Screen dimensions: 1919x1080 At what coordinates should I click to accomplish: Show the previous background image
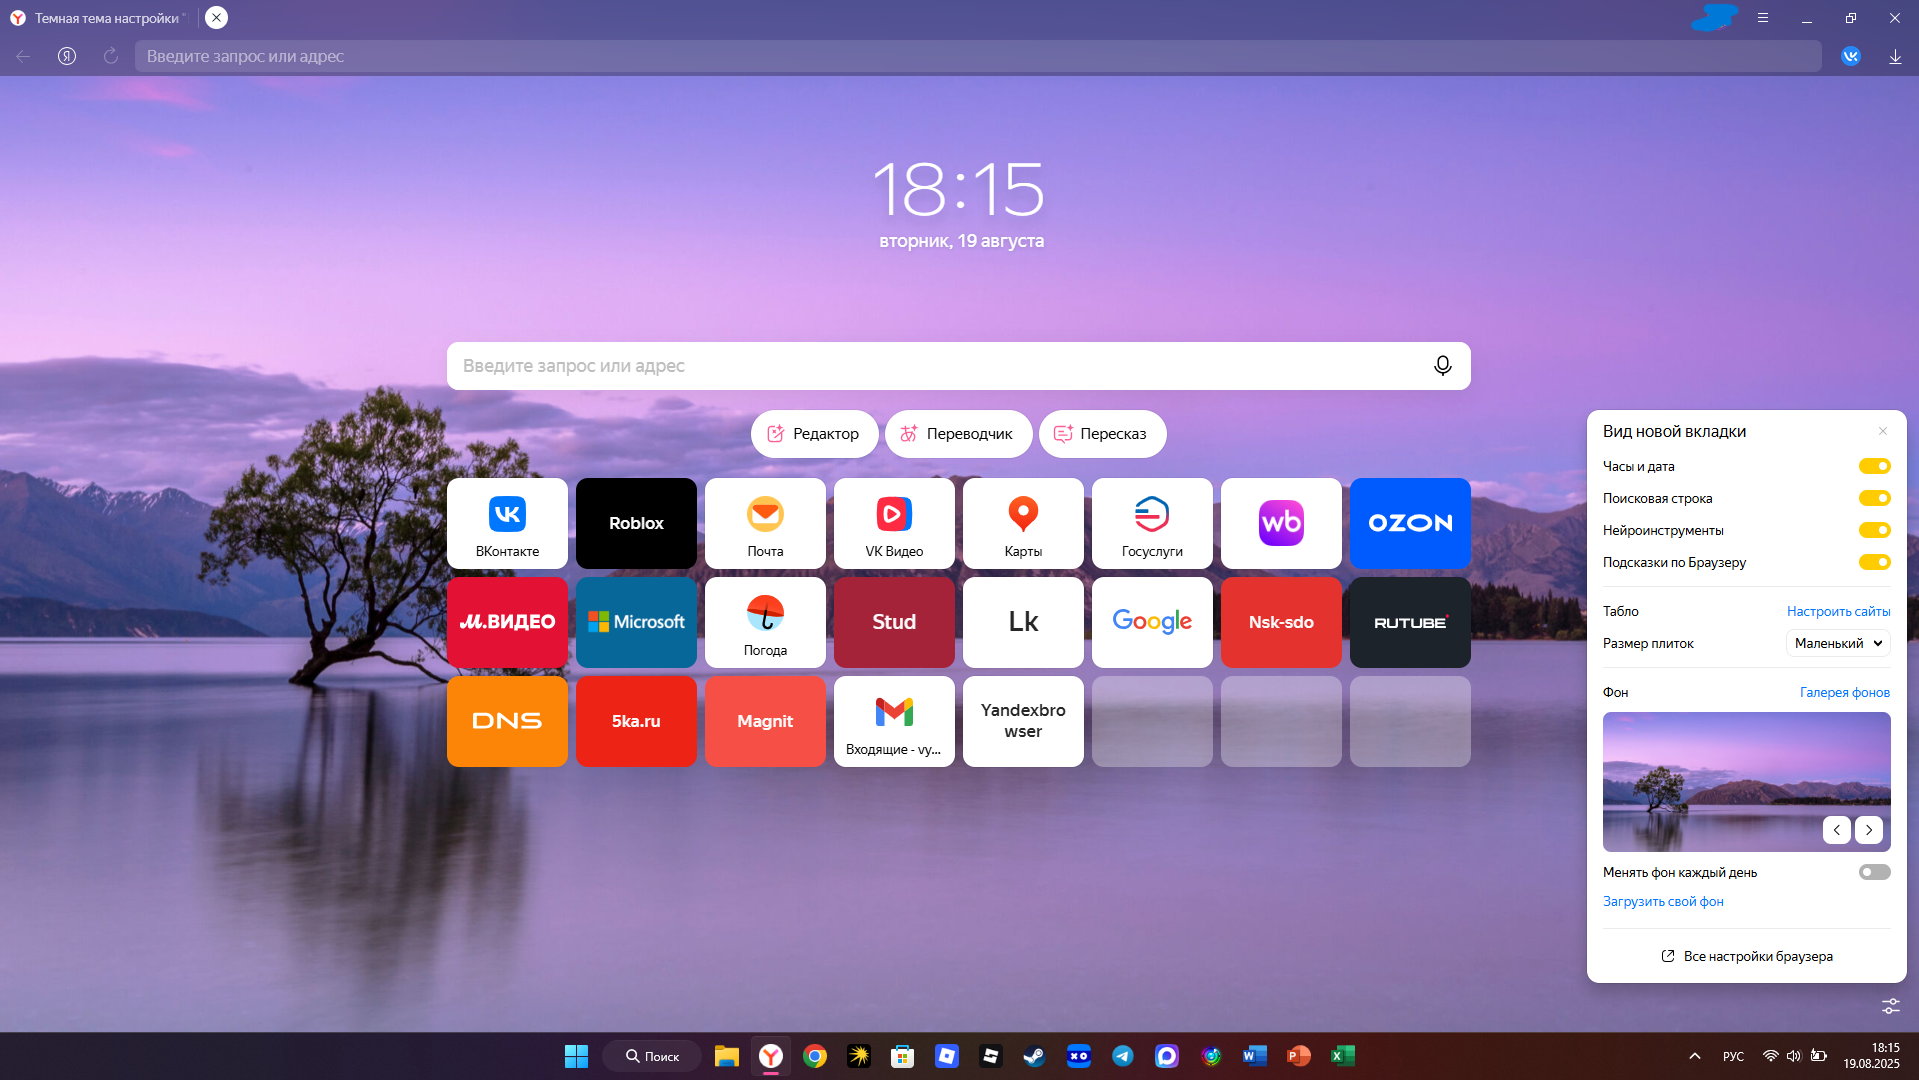(x=1836, y=830)
